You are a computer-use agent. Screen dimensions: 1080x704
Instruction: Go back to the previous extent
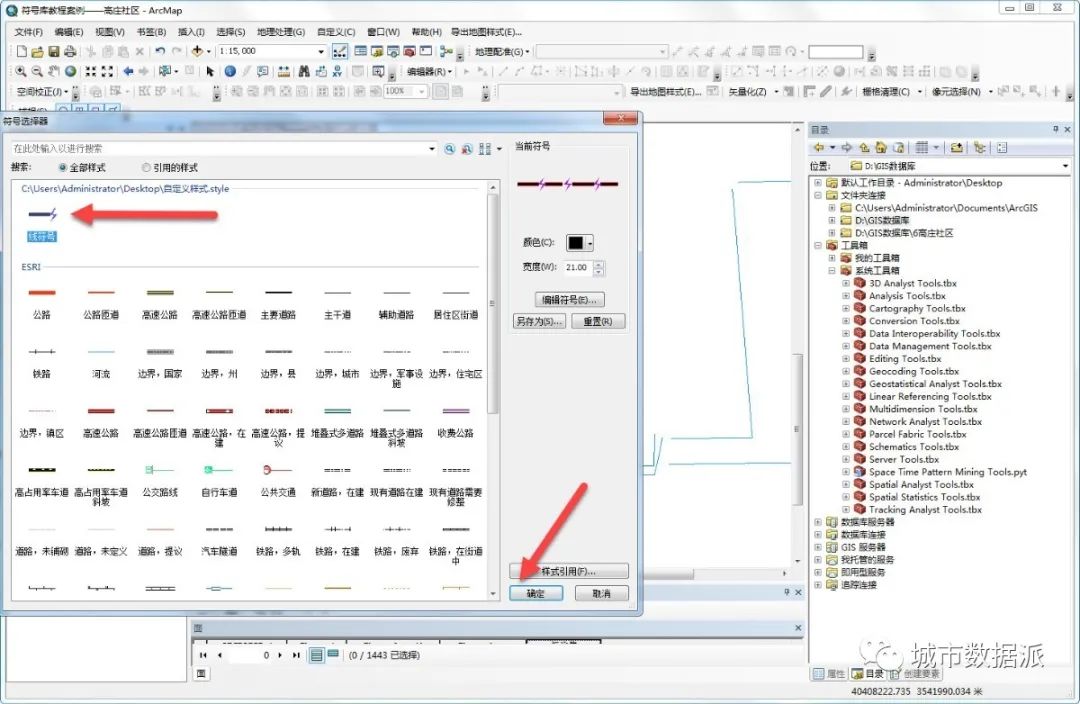(x=128, y=71)
